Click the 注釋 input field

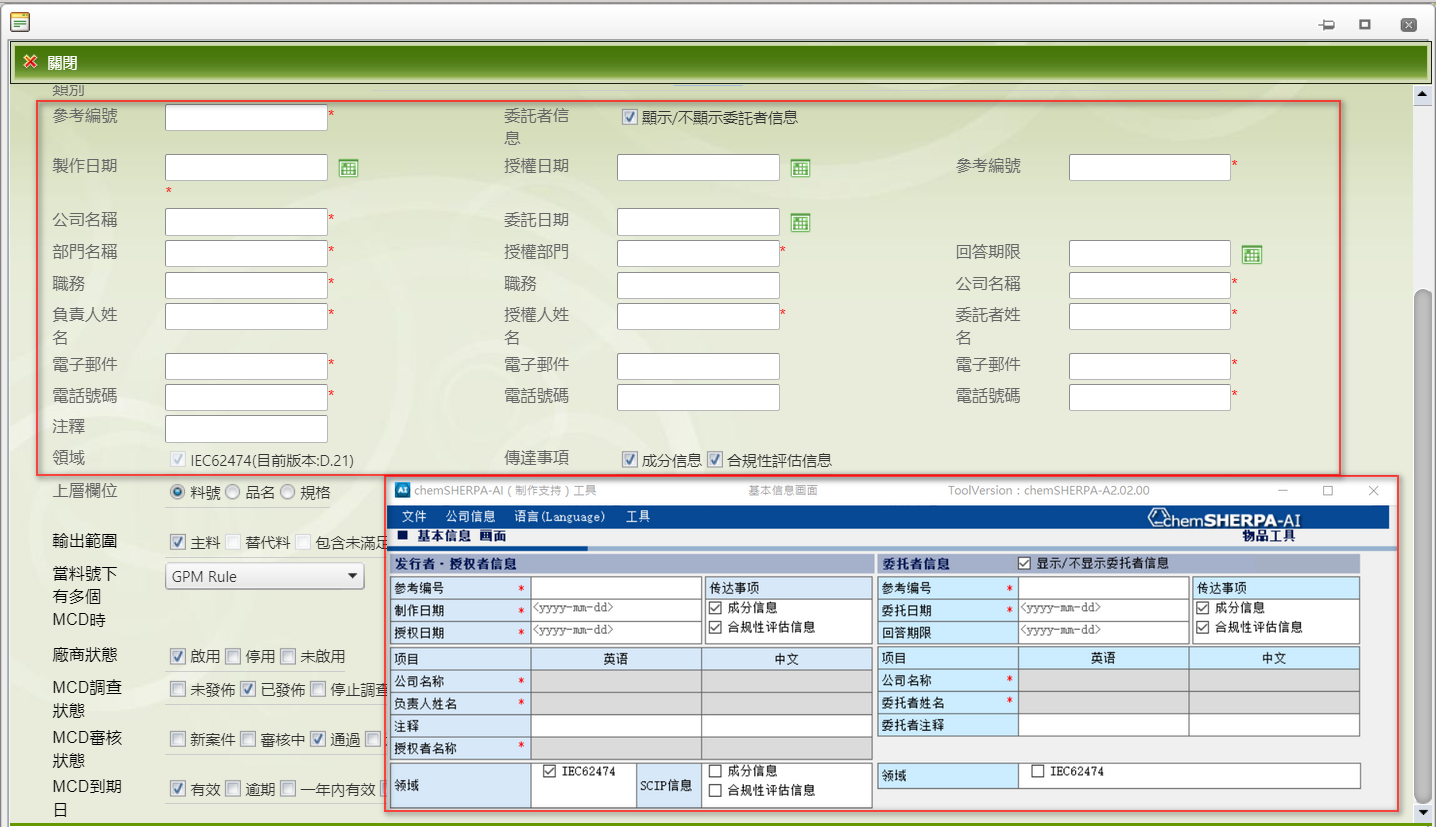click(x=246, y=429)
